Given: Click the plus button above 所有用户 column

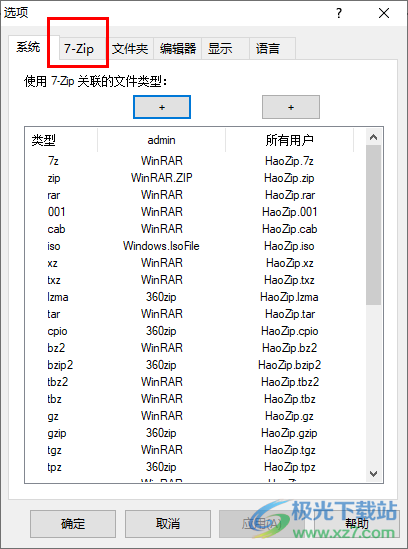Looking at the screenshot, I should [291, 107].
